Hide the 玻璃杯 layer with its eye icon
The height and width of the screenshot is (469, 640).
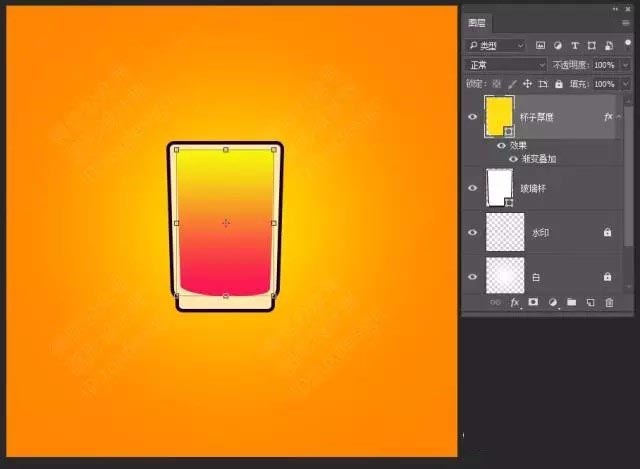point(472,188)
